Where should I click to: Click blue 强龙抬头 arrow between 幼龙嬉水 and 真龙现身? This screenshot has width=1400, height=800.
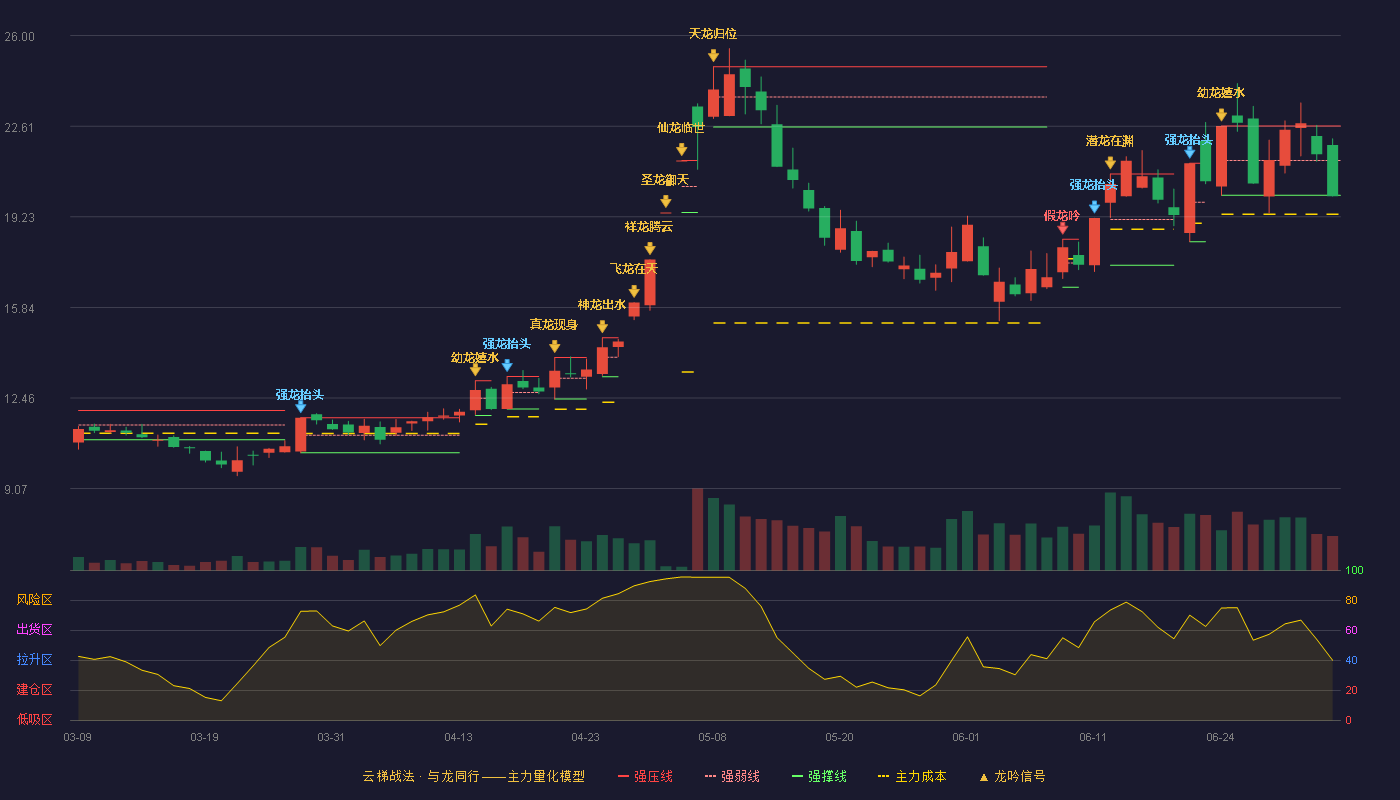507,366
